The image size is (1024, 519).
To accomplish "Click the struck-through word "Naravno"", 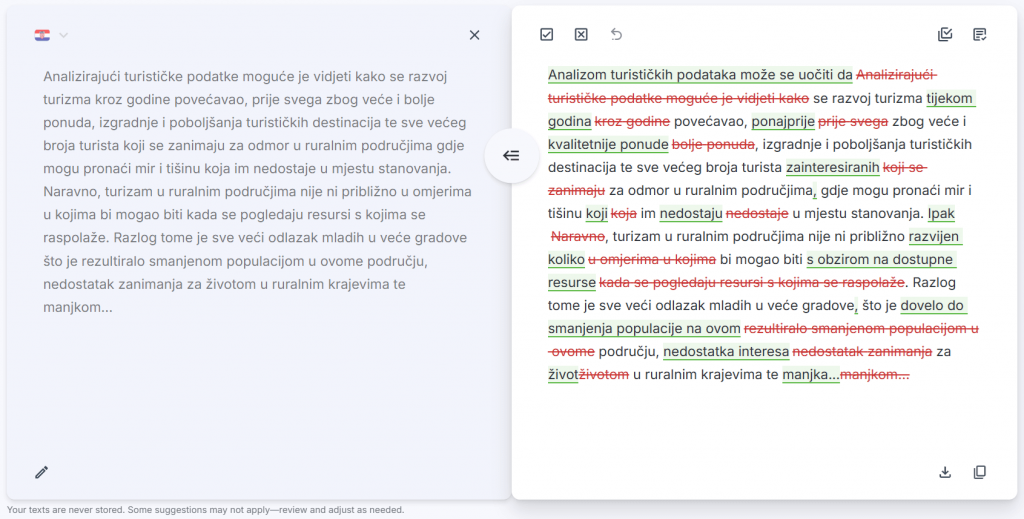I will pos(579,236).
